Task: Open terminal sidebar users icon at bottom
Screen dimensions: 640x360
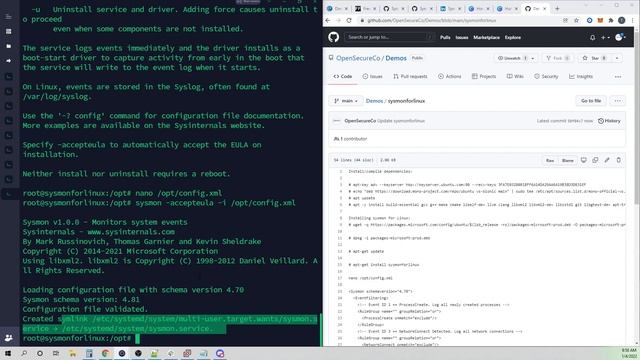Action: point(9,338)
